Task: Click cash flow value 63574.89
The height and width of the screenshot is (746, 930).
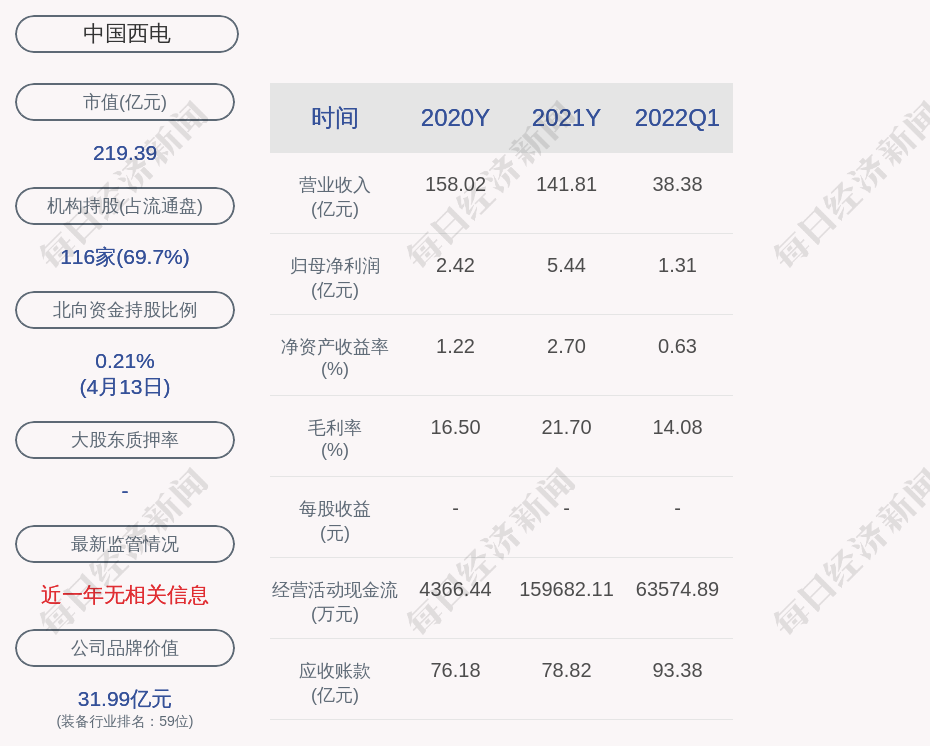Action: click(x=677, y=589)
